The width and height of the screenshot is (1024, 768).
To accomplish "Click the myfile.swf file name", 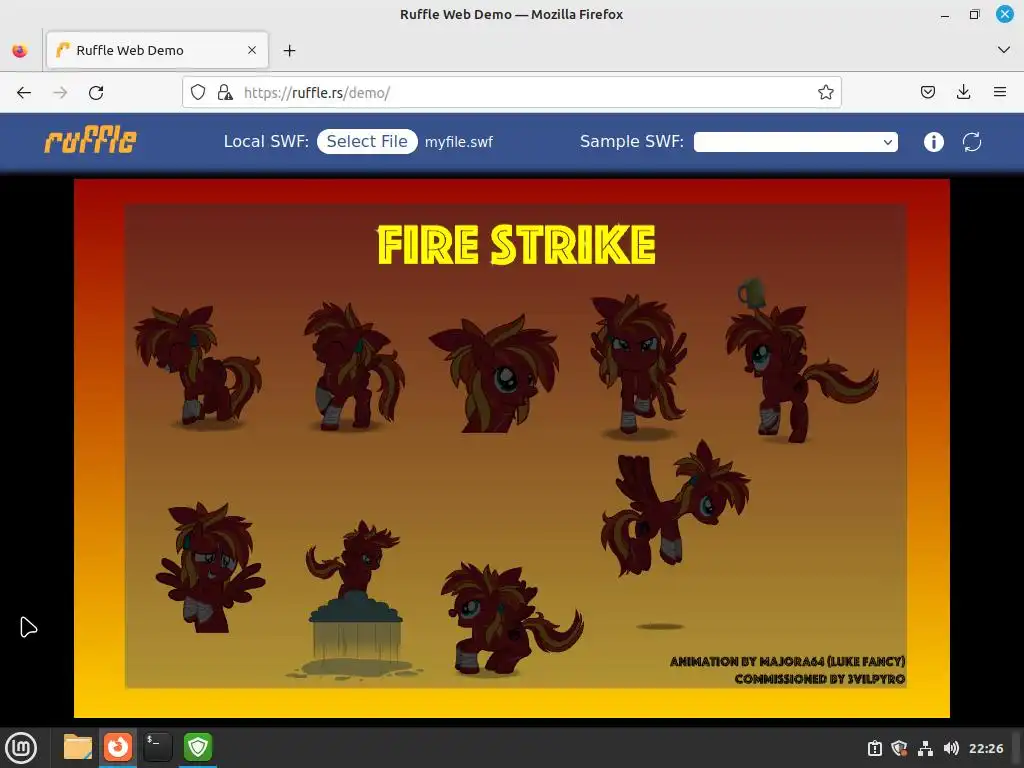I will (x=458, y=142).
